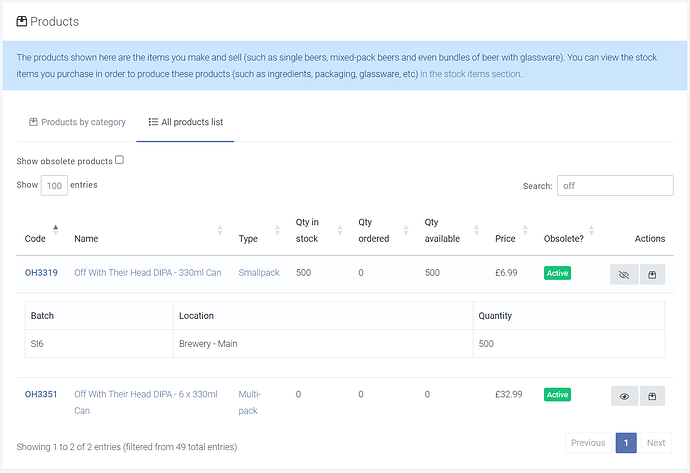
Task: Sort by Qty in stock column
Action: 307,231
